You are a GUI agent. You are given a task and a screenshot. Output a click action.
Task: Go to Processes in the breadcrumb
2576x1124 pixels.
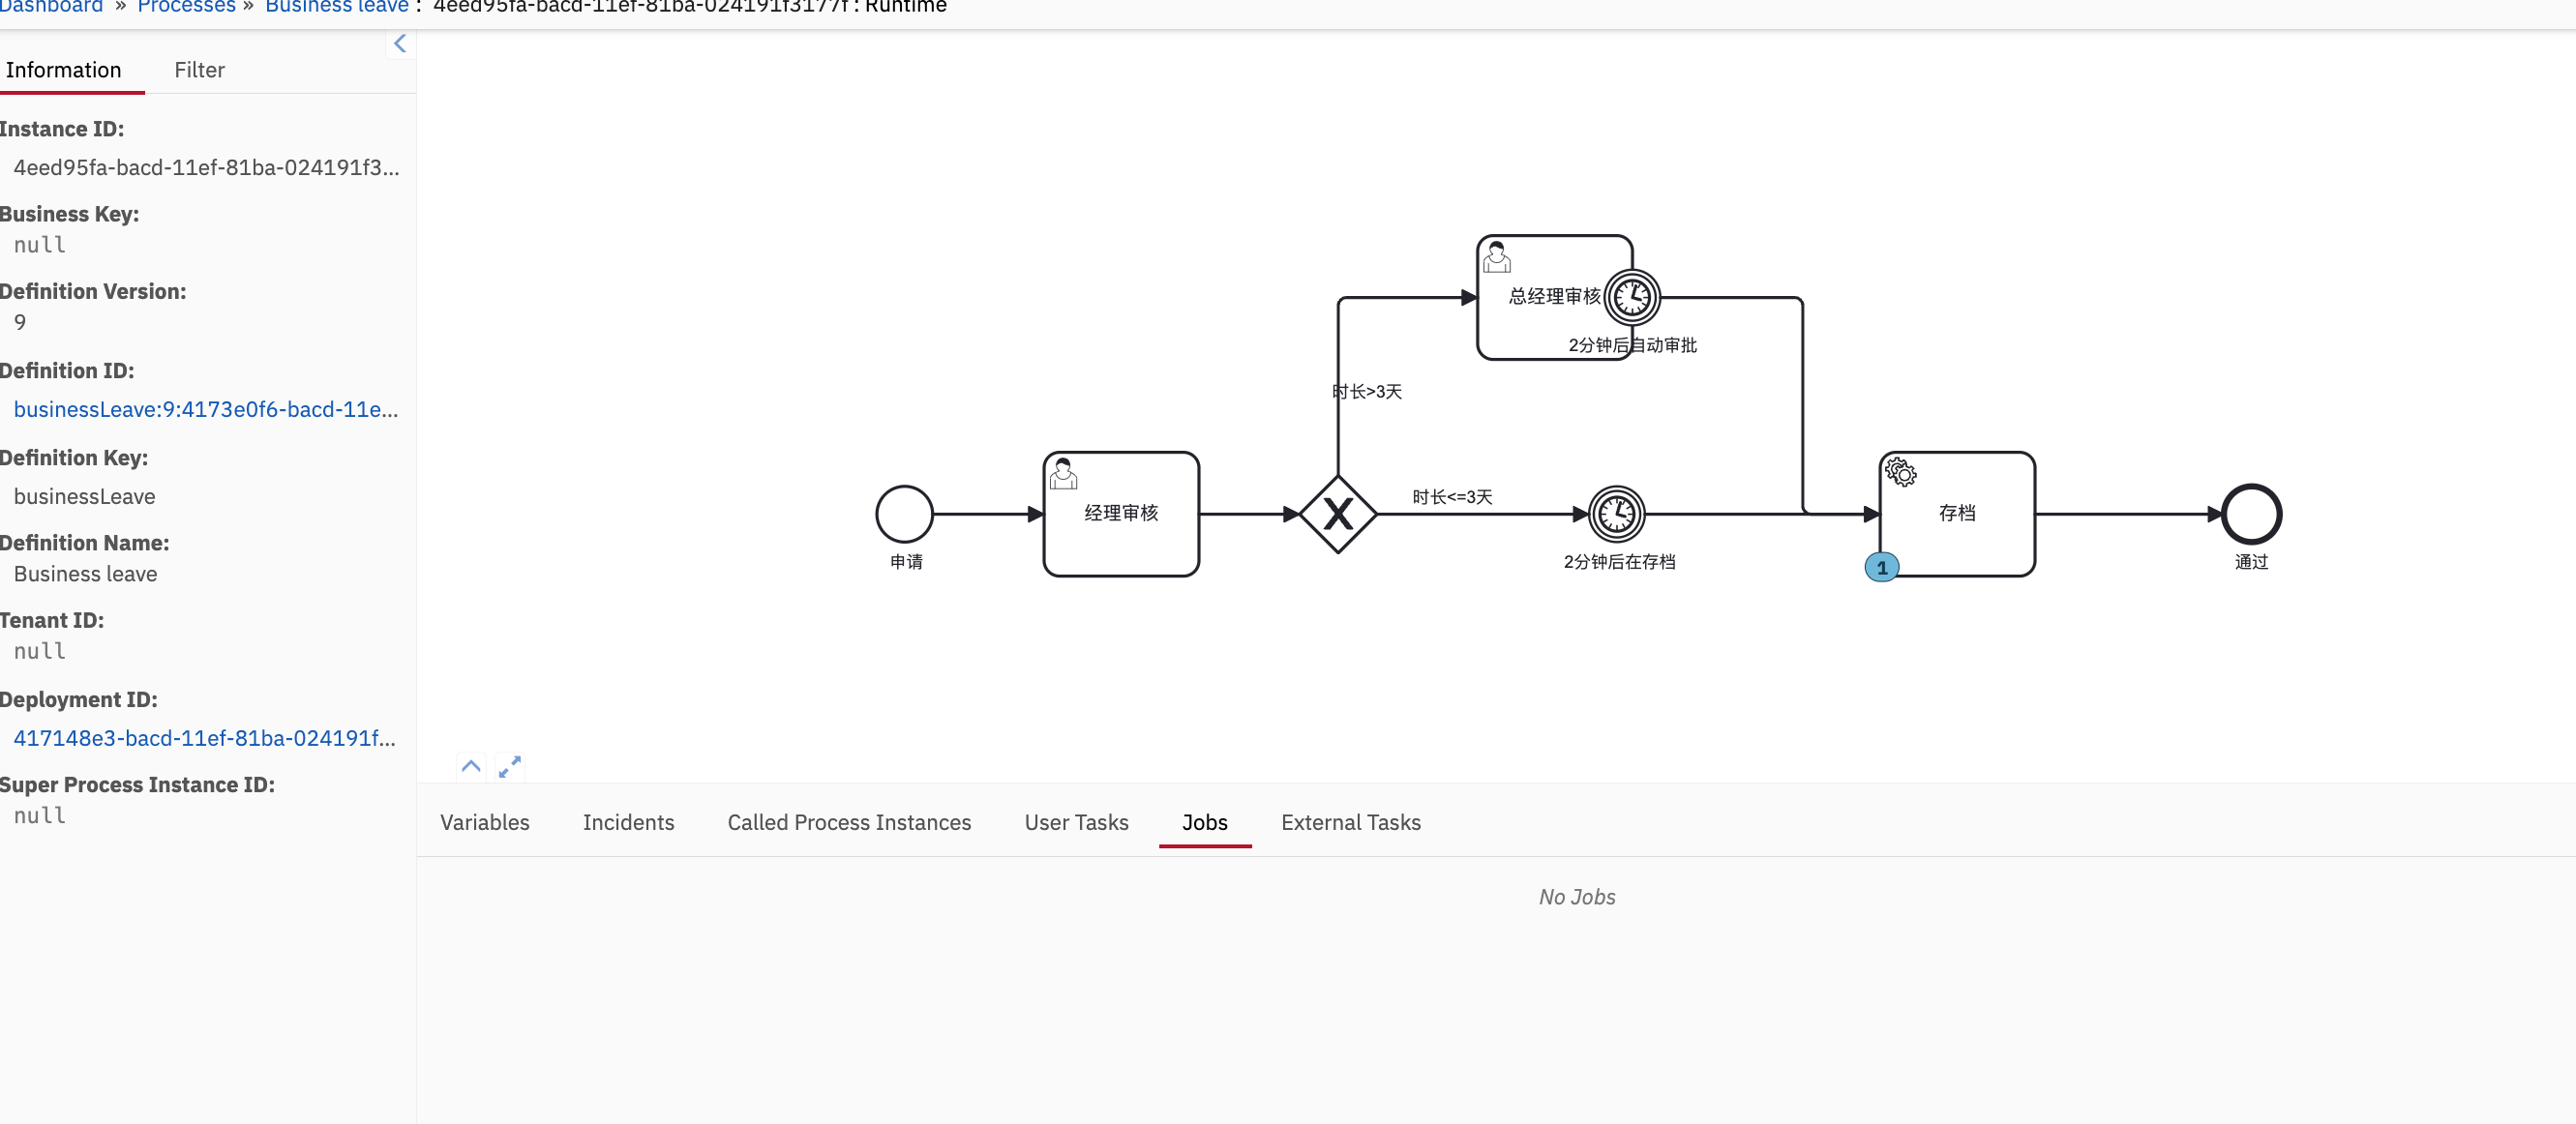(186, 7)
